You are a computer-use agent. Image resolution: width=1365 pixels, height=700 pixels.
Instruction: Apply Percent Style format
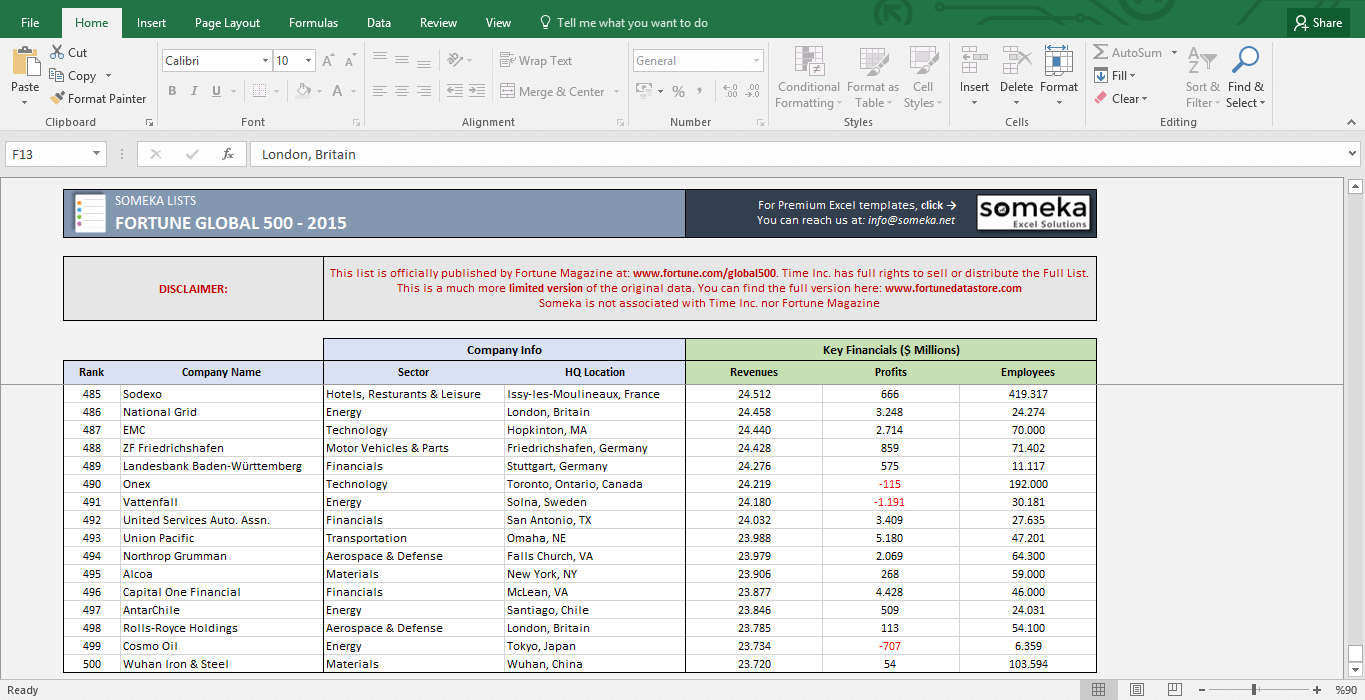click(678, 91)
